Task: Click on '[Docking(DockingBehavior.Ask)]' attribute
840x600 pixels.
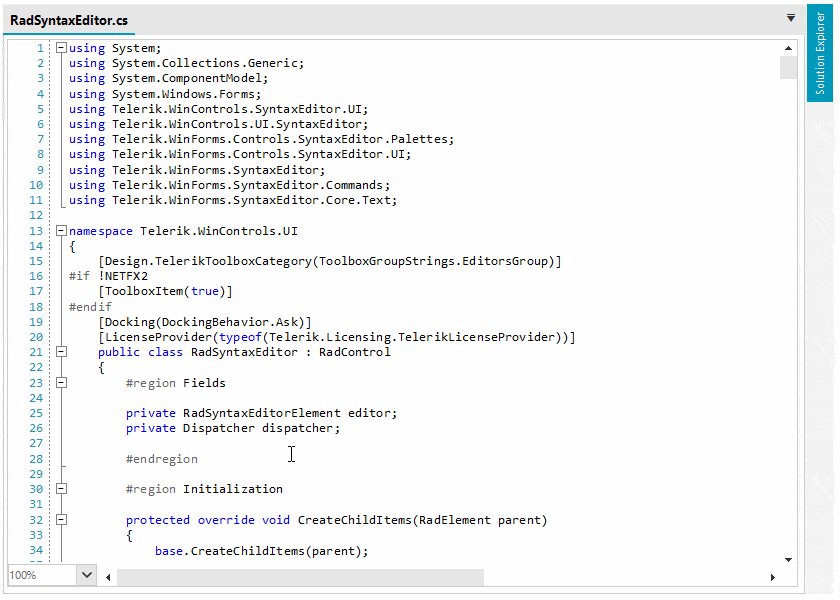Action: point(205,322)
